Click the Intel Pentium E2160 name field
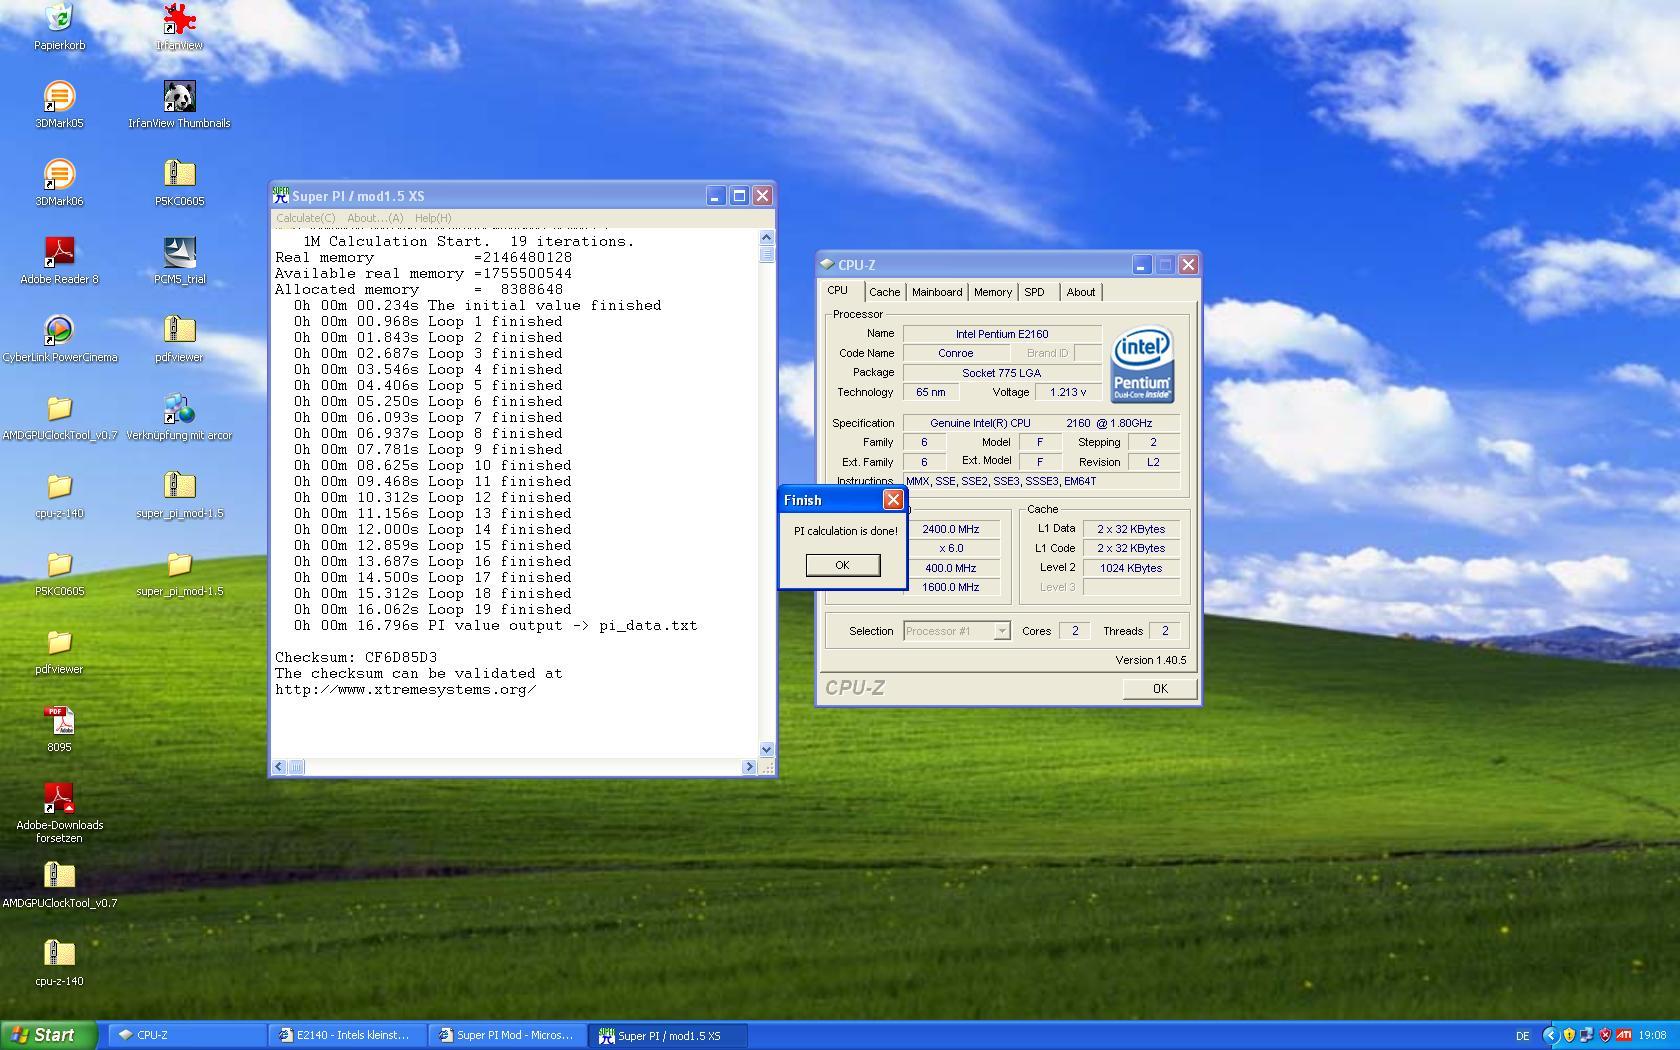 pos(1002,334)
